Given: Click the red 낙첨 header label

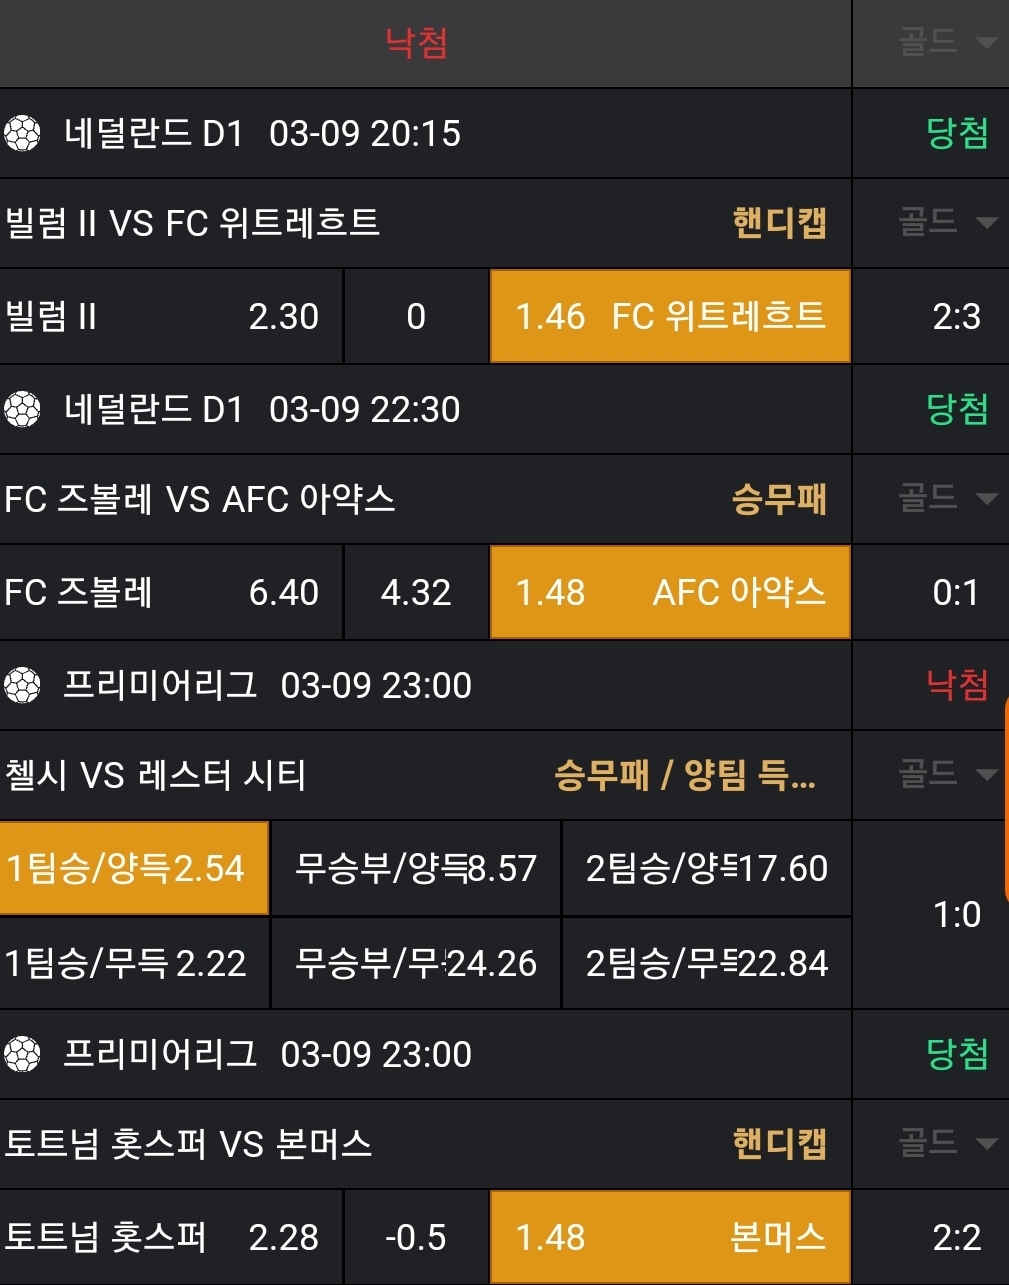Looking at the screenshot, I should tap(416, 43).
